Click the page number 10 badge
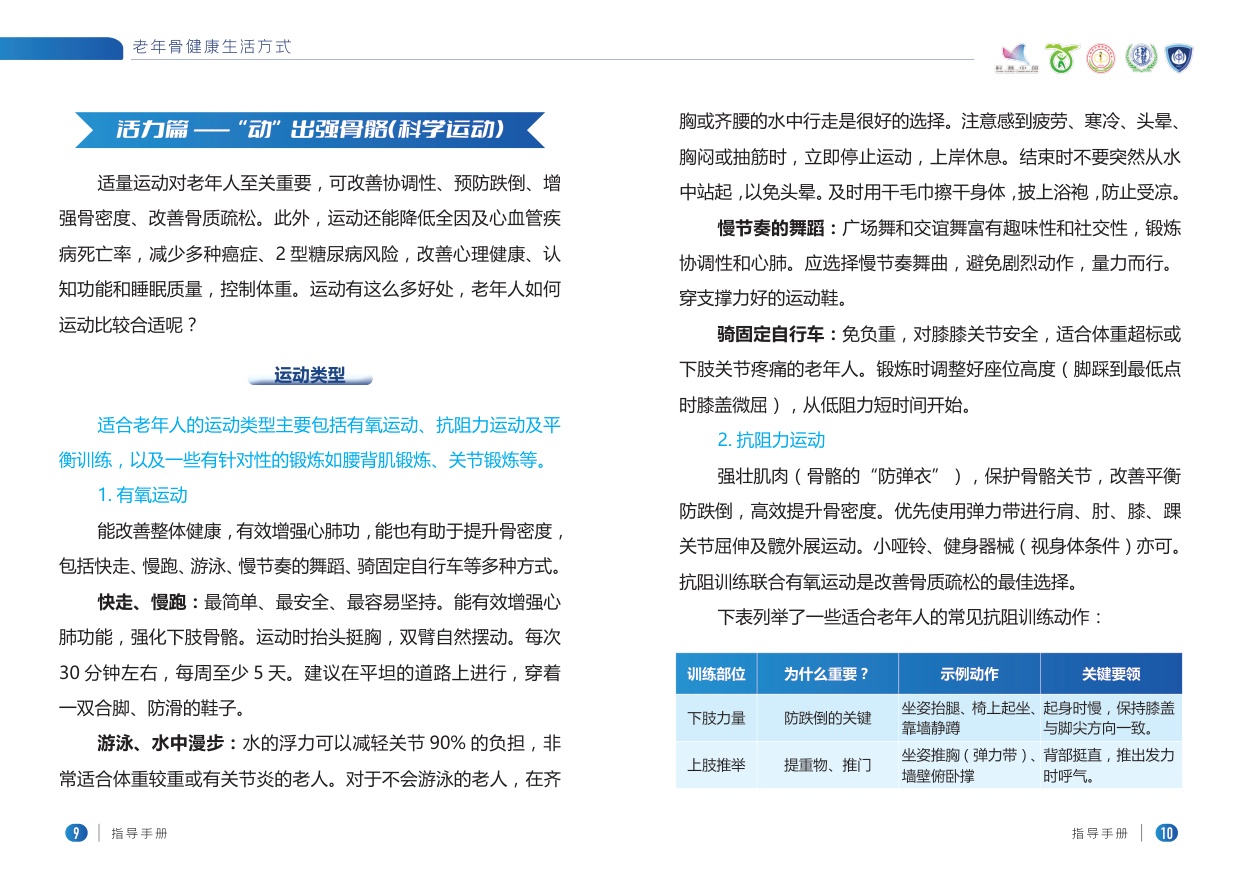Screen dimensions: 1241x875 (1166, 834)
